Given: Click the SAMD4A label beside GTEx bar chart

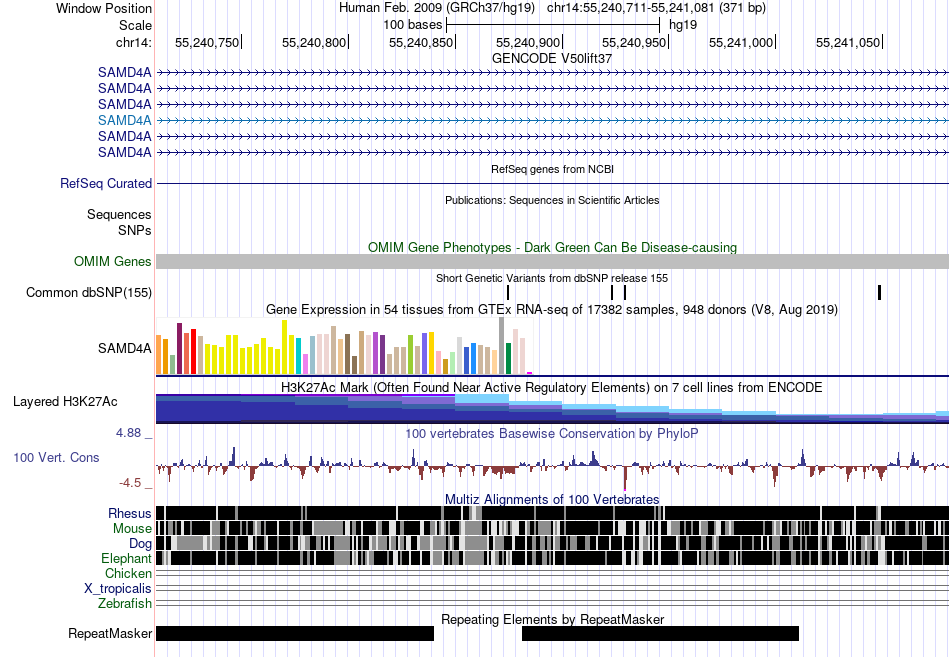Looking at the screenshot, I should point(124,349).
